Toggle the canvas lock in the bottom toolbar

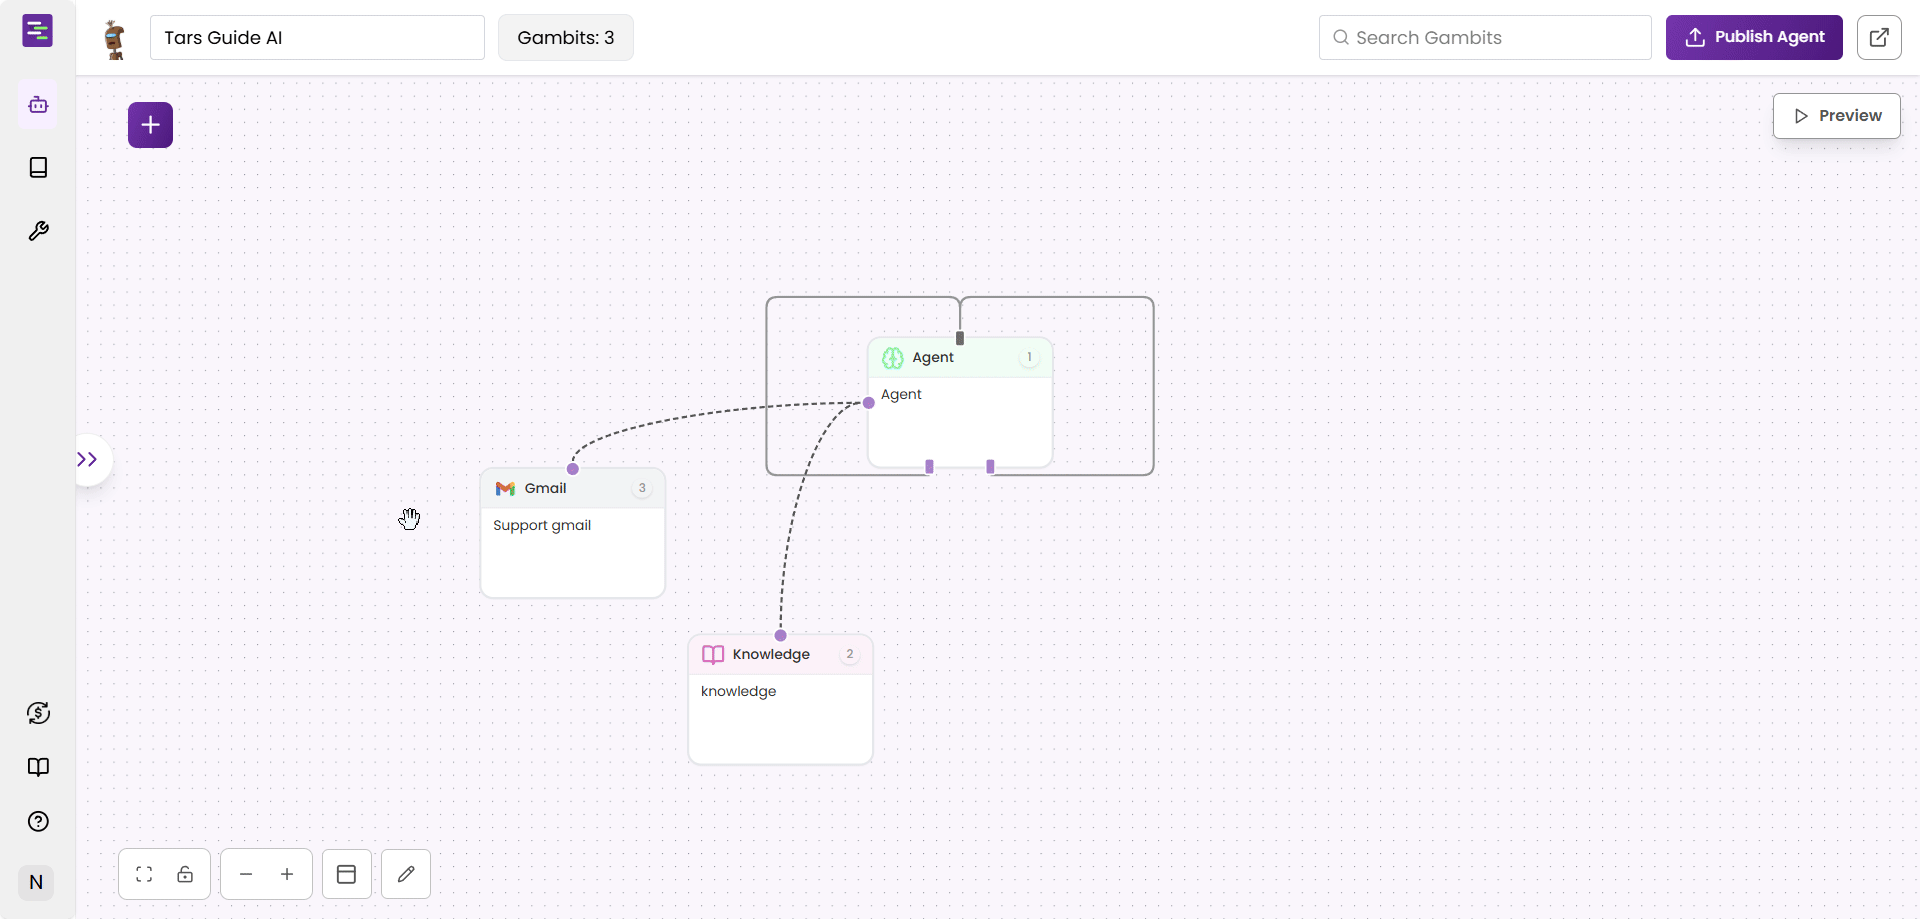pyautogui.click(x=186, y=874)
